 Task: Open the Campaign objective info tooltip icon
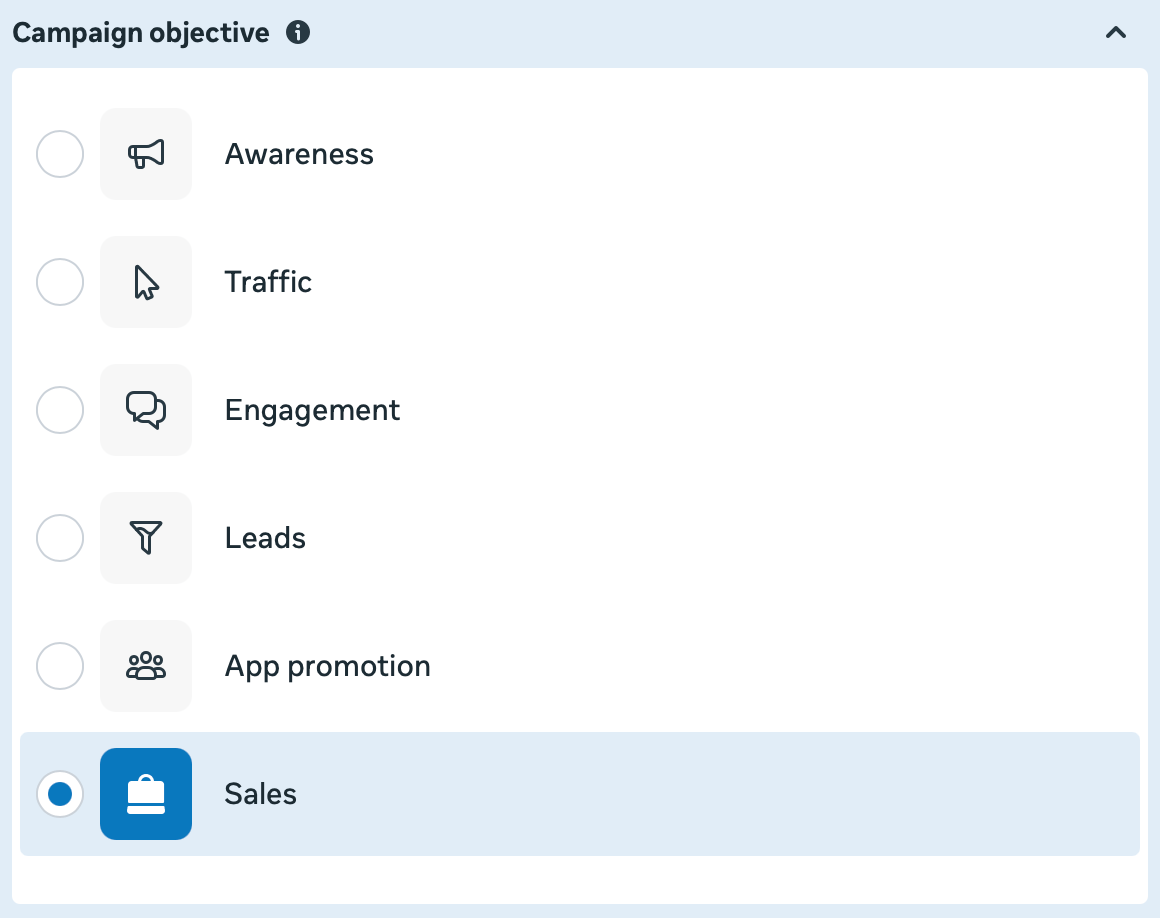pyautogui.click(x=300, y=32)
